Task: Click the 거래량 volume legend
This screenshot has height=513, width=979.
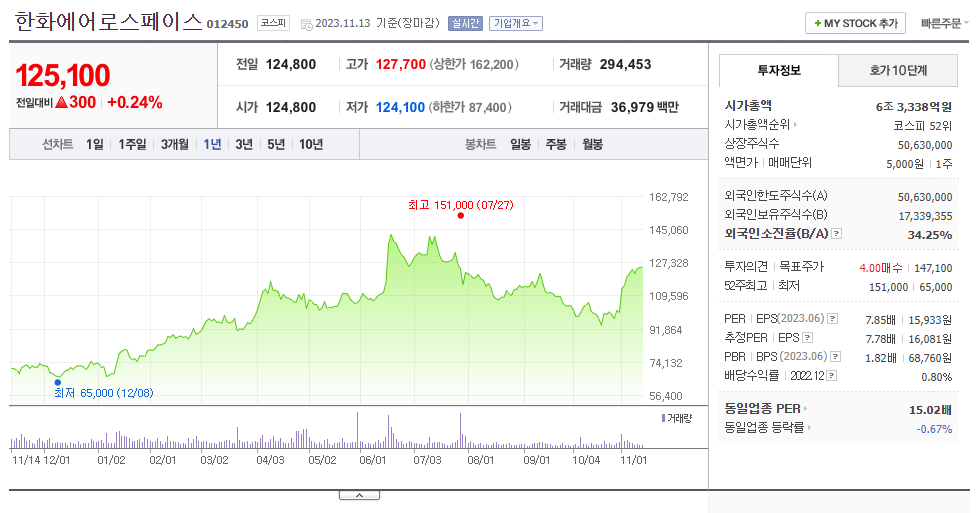Action: [677, 418]
